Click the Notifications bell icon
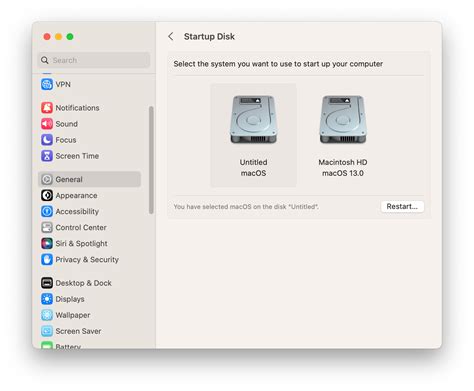474x391 pixels. click(47, 108)
